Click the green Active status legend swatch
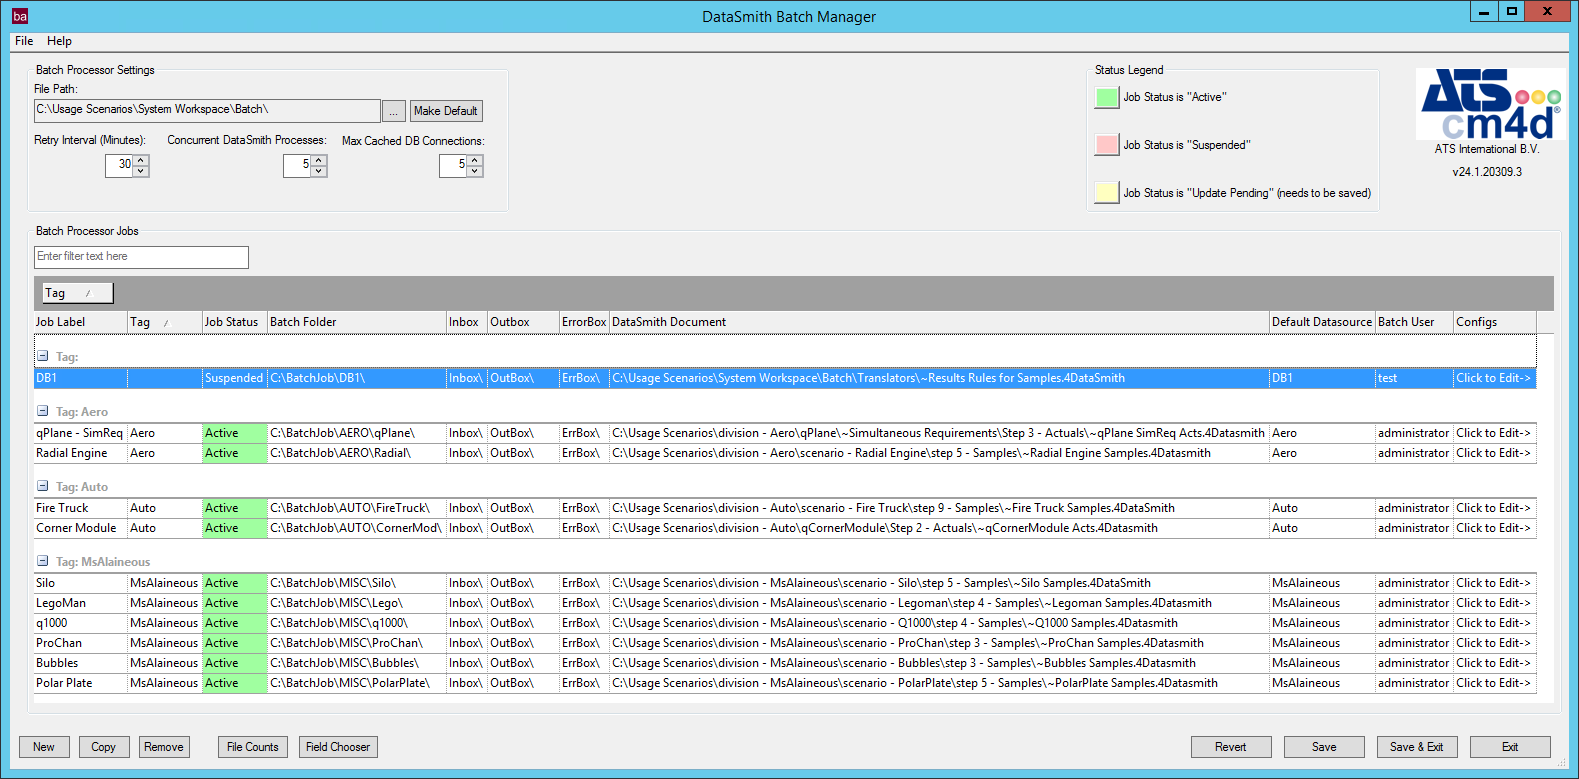The image size is (1579, 779). pyautogui.click(x=1107, y=97)
